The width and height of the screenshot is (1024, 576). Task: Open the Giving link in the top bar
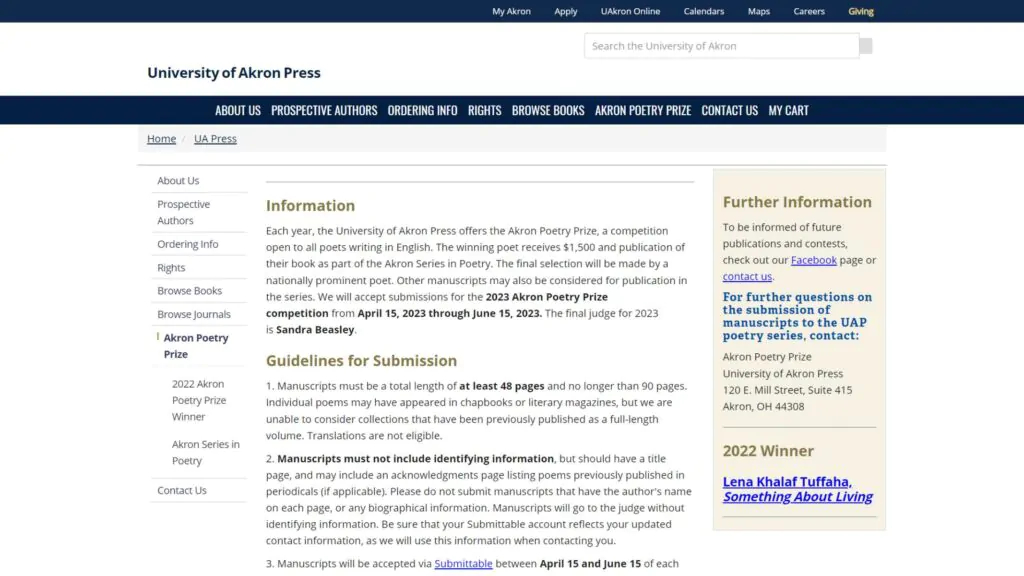click(860, 12)
